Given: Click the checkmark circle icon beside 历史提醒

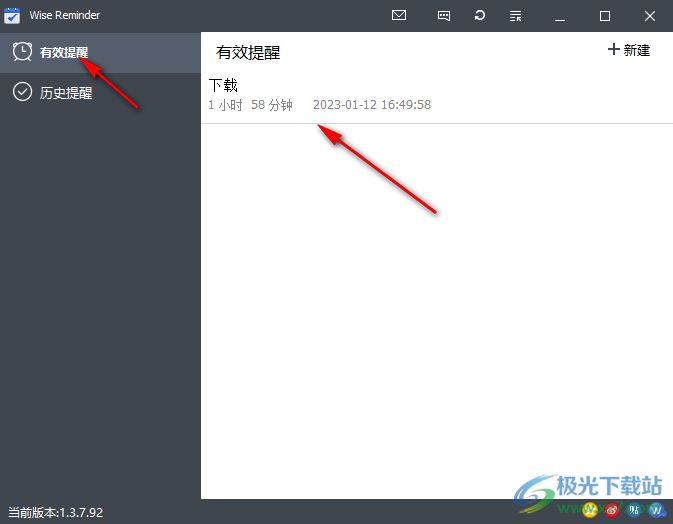Looking at the screenshot, I should [x=22, y=91].
